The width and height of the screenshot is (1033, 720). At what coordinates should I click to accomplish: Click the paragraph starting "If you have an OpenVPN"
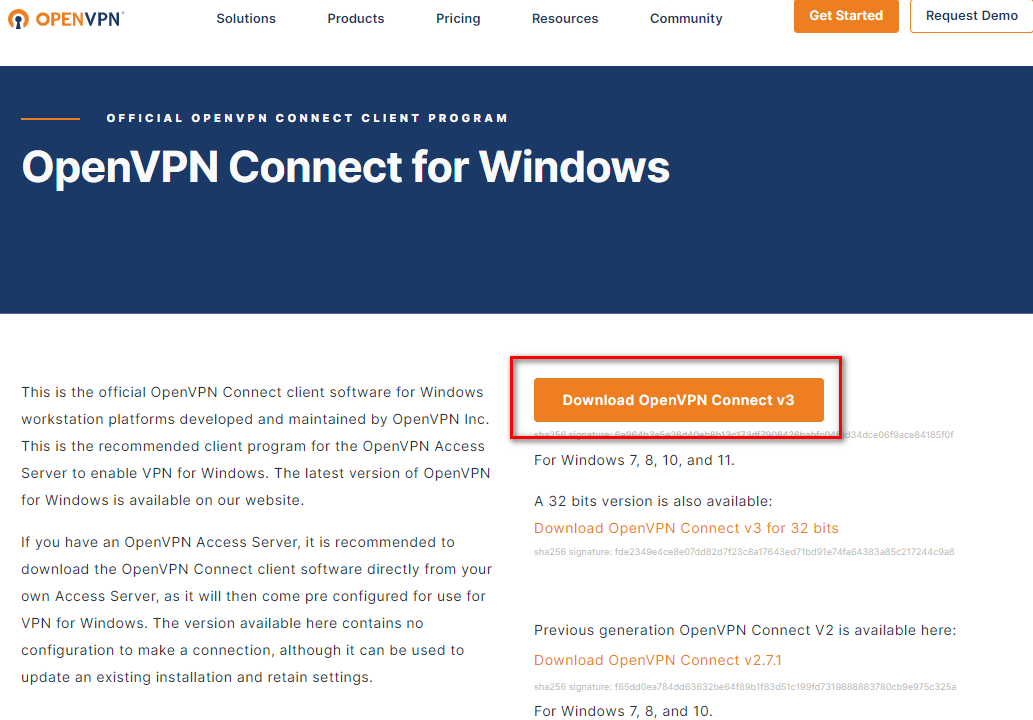pyautogui.click(x=256, y=610)
